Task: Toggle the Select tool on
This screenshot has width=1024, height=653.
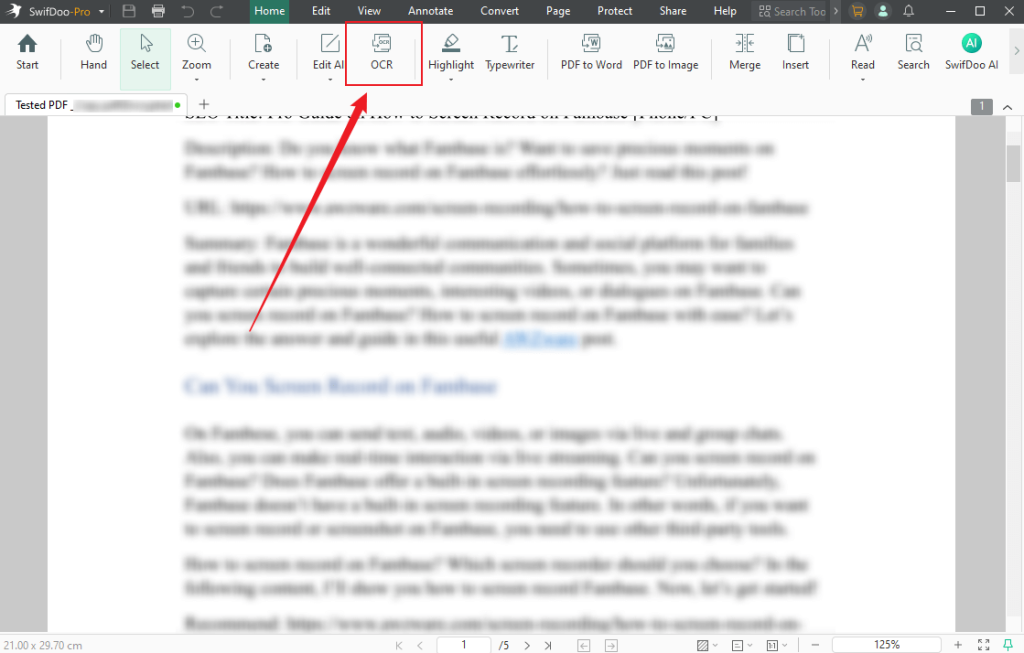Action: point(144,52)
